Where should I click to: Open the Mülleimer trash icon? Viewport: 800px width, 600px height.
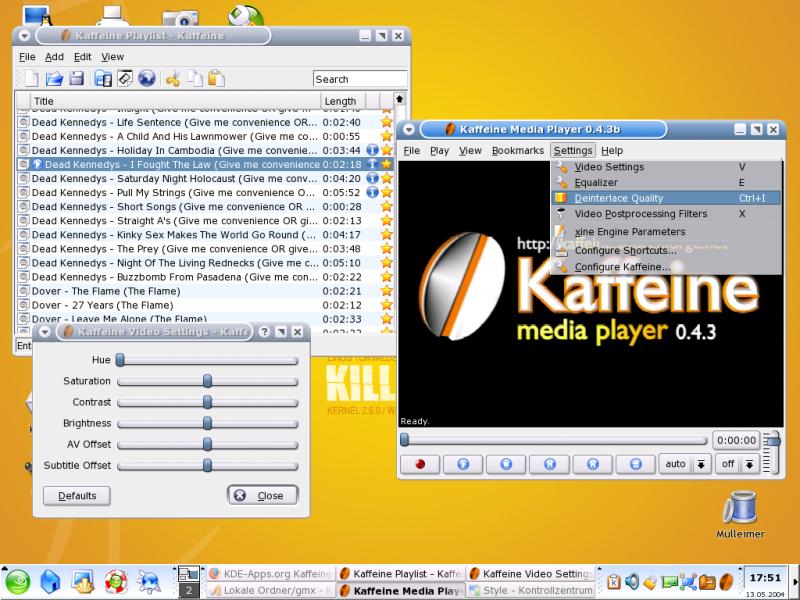[x=739, y=509]
